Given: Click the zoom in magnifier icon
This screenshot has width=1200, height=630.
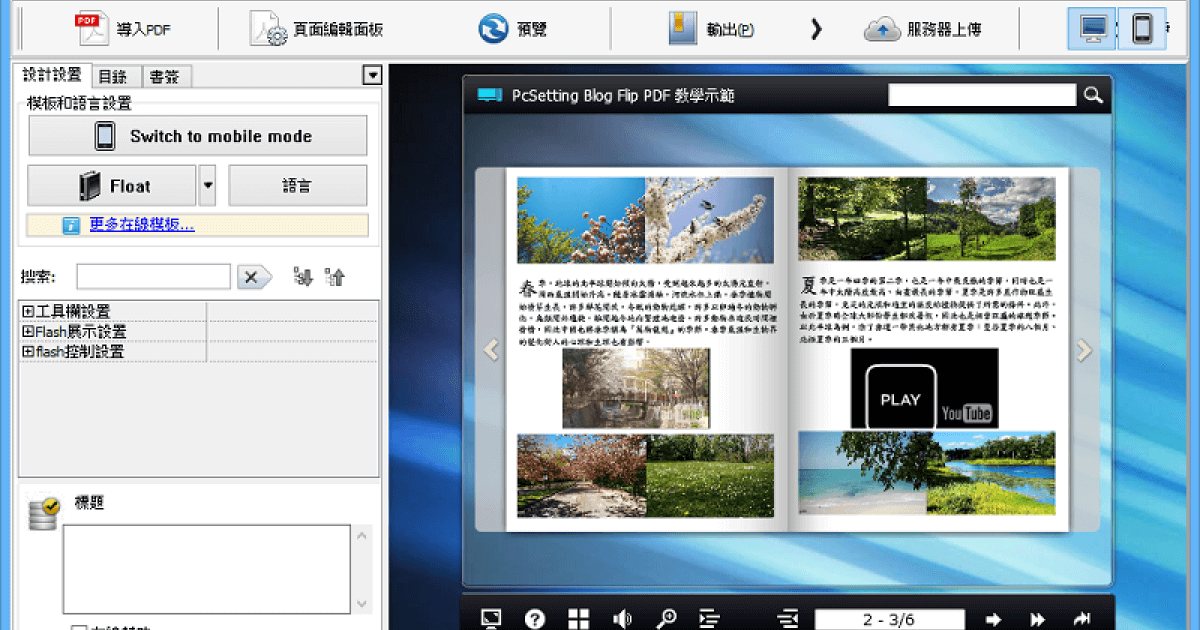Looking at the screenshot, I should pos(666,619).
